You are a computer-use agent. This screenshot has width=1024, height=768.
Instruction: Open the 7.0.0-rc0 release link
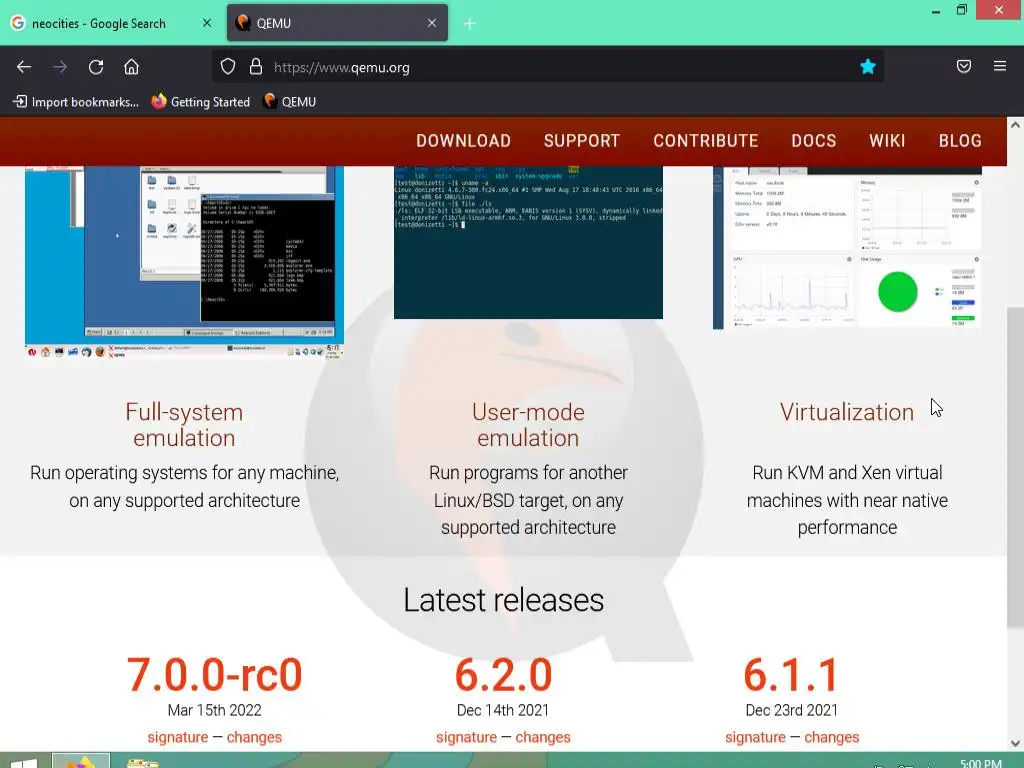pos(214,675)
